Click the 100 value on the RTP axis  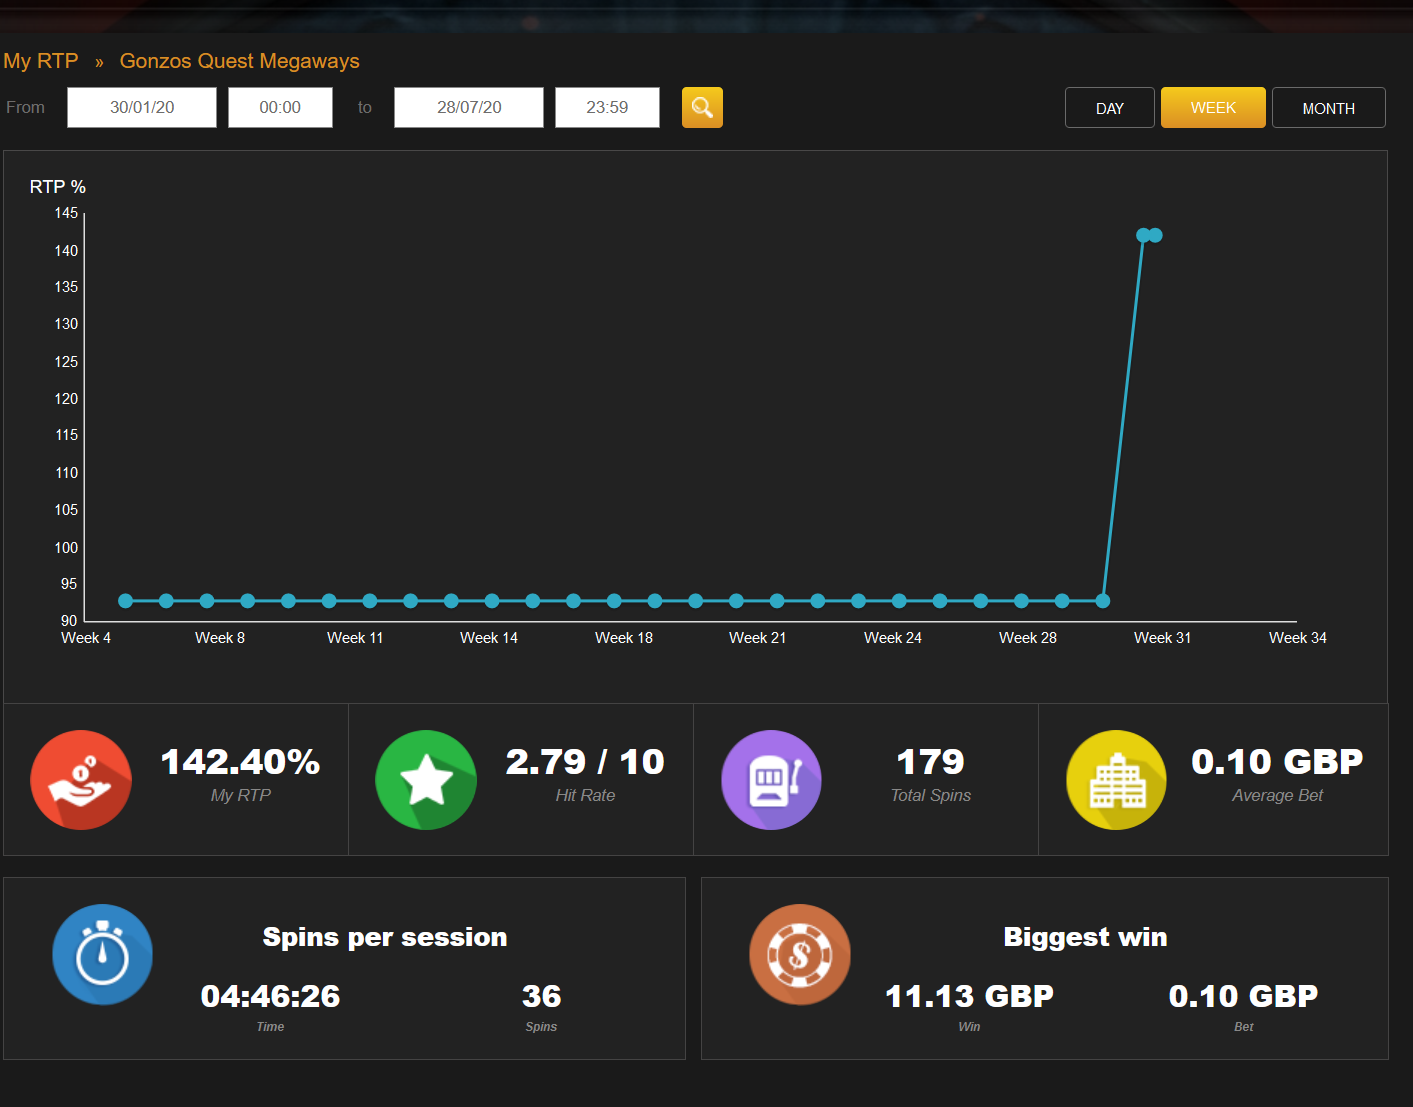66,548
